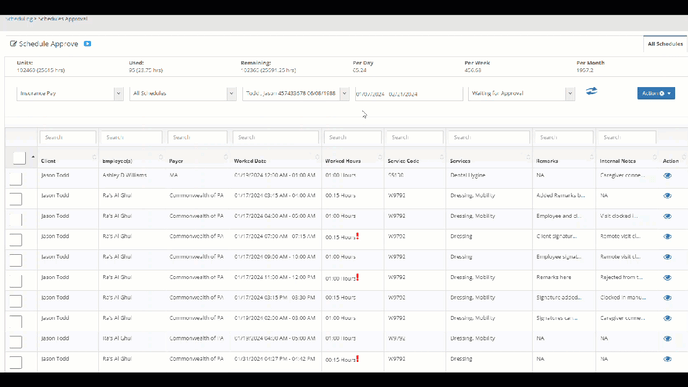The width and height of the screenshot is (688, 387).
Task: Click red alert mark in 07:00 AM row
Action: (358, 236)
